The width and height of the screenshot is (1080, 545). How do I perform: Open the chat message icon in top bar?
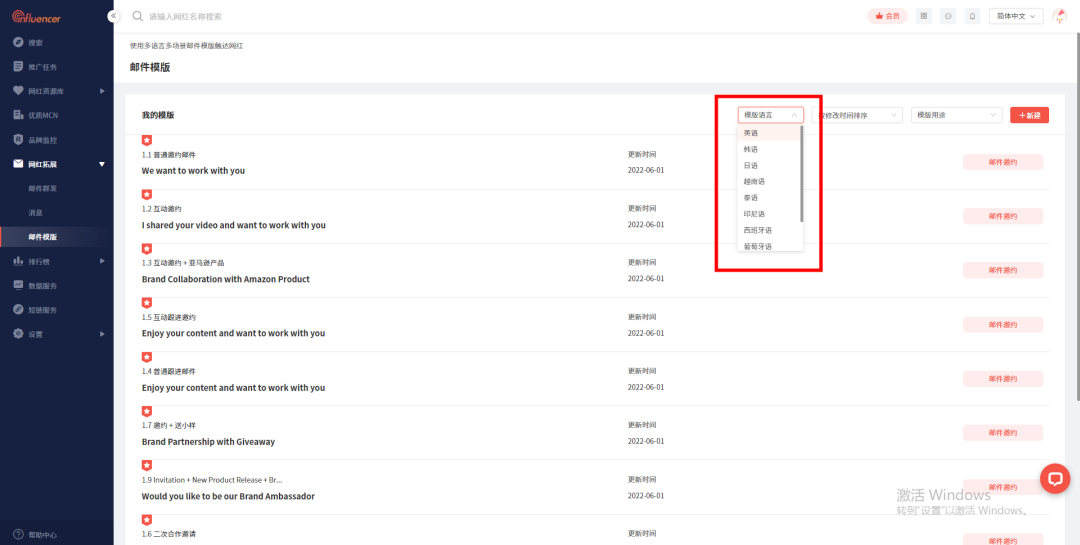[x=947, y=16]
